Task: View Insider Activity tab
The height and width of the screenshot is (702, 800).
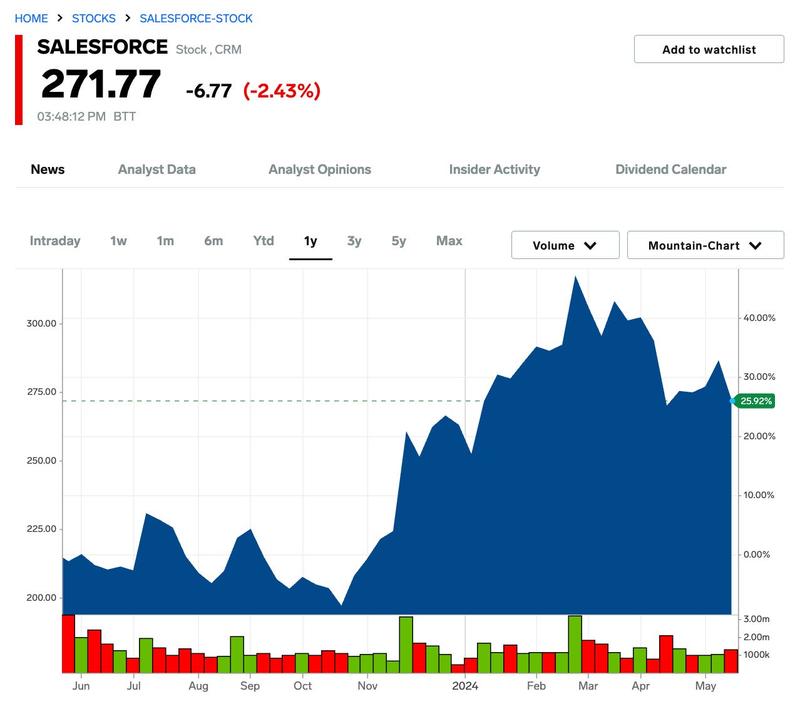Action: (494, 169)
